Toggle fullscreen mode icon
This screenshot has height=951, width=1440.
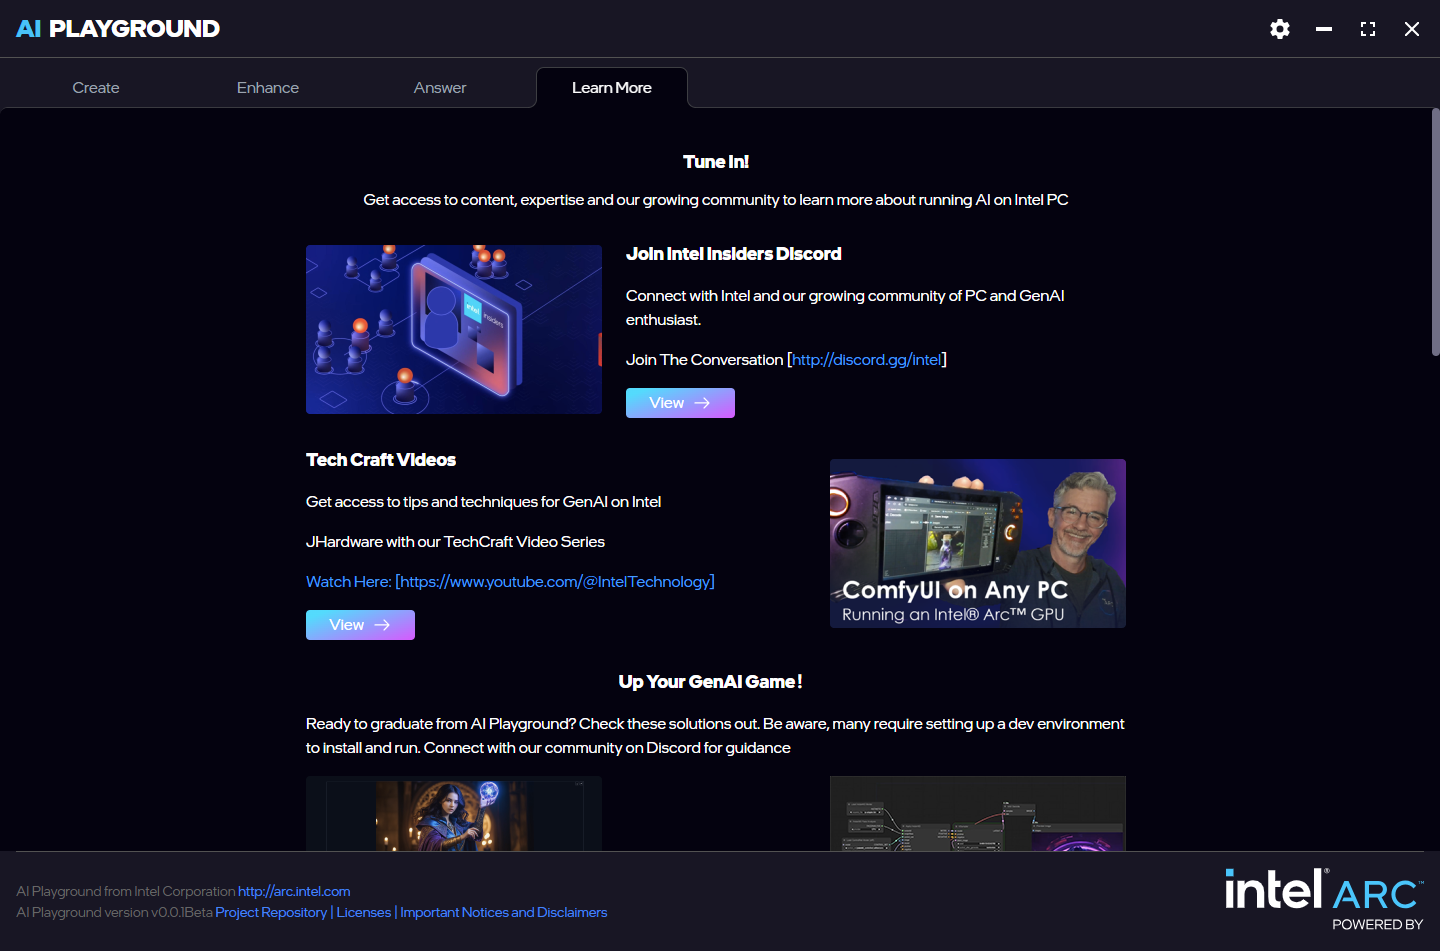click(x=1367, y=29)
